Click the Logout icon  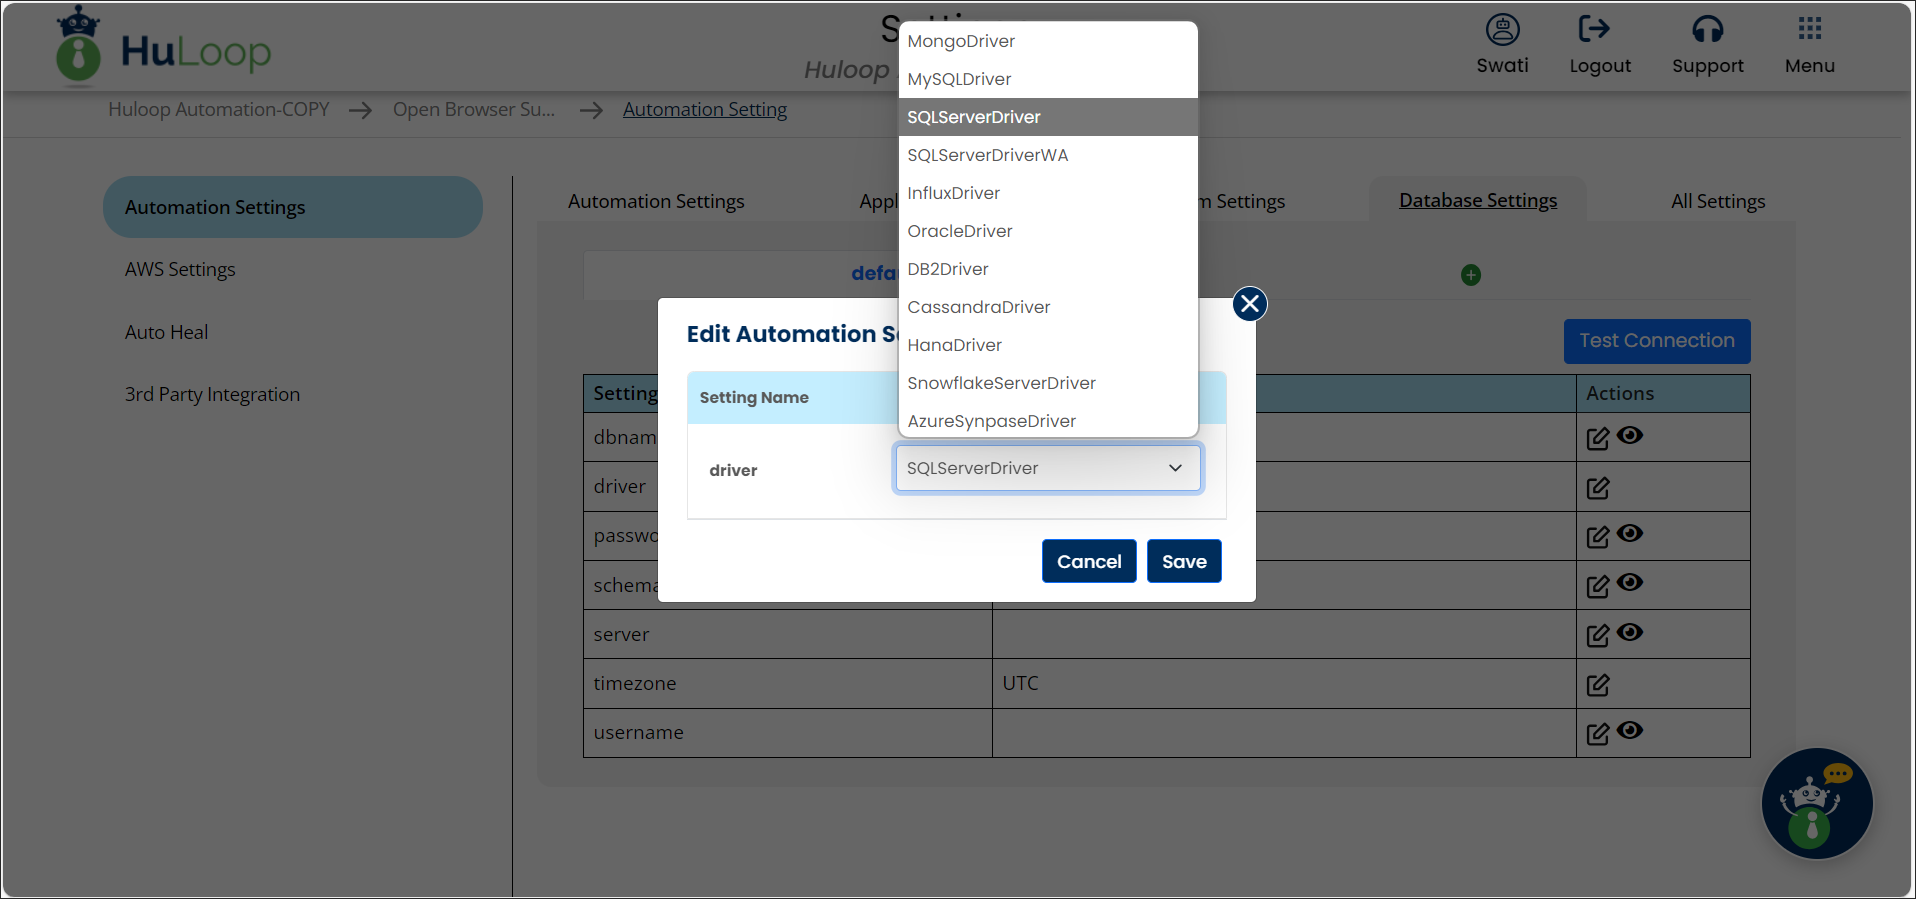pos(1594,29)
